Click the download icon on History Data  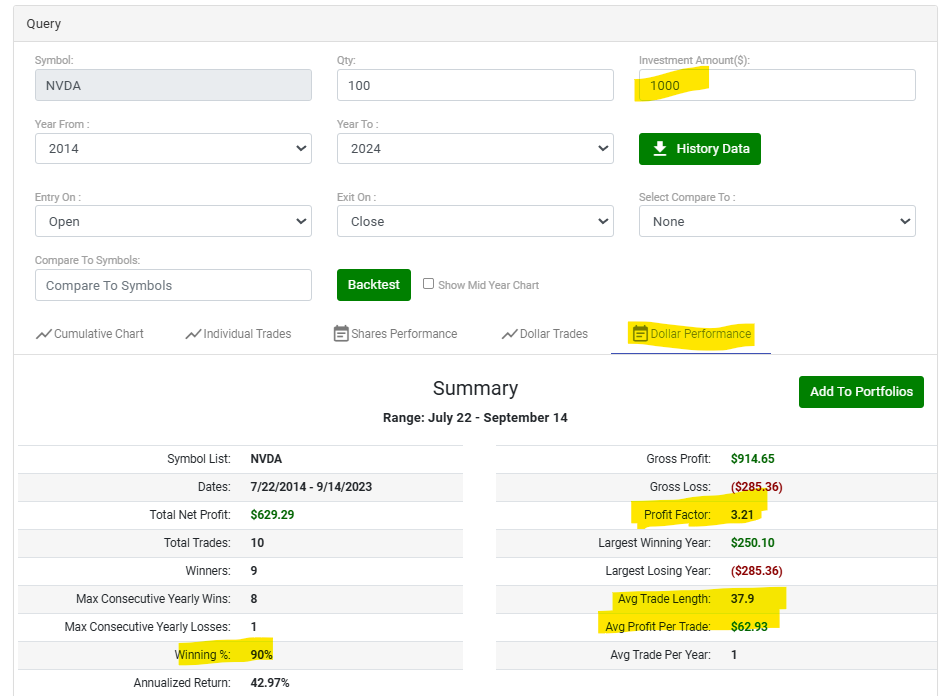pos(660,149)
